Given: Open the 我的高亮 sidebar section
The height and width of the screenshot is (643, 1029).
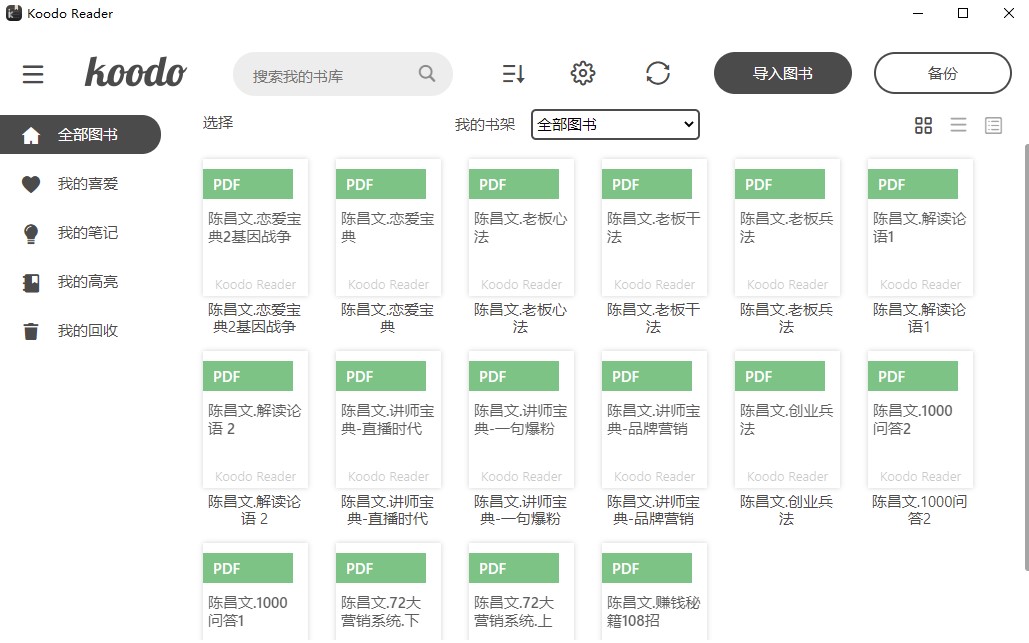Looking at the screenshot, I should pyautogui.click(x=80, y=282).
